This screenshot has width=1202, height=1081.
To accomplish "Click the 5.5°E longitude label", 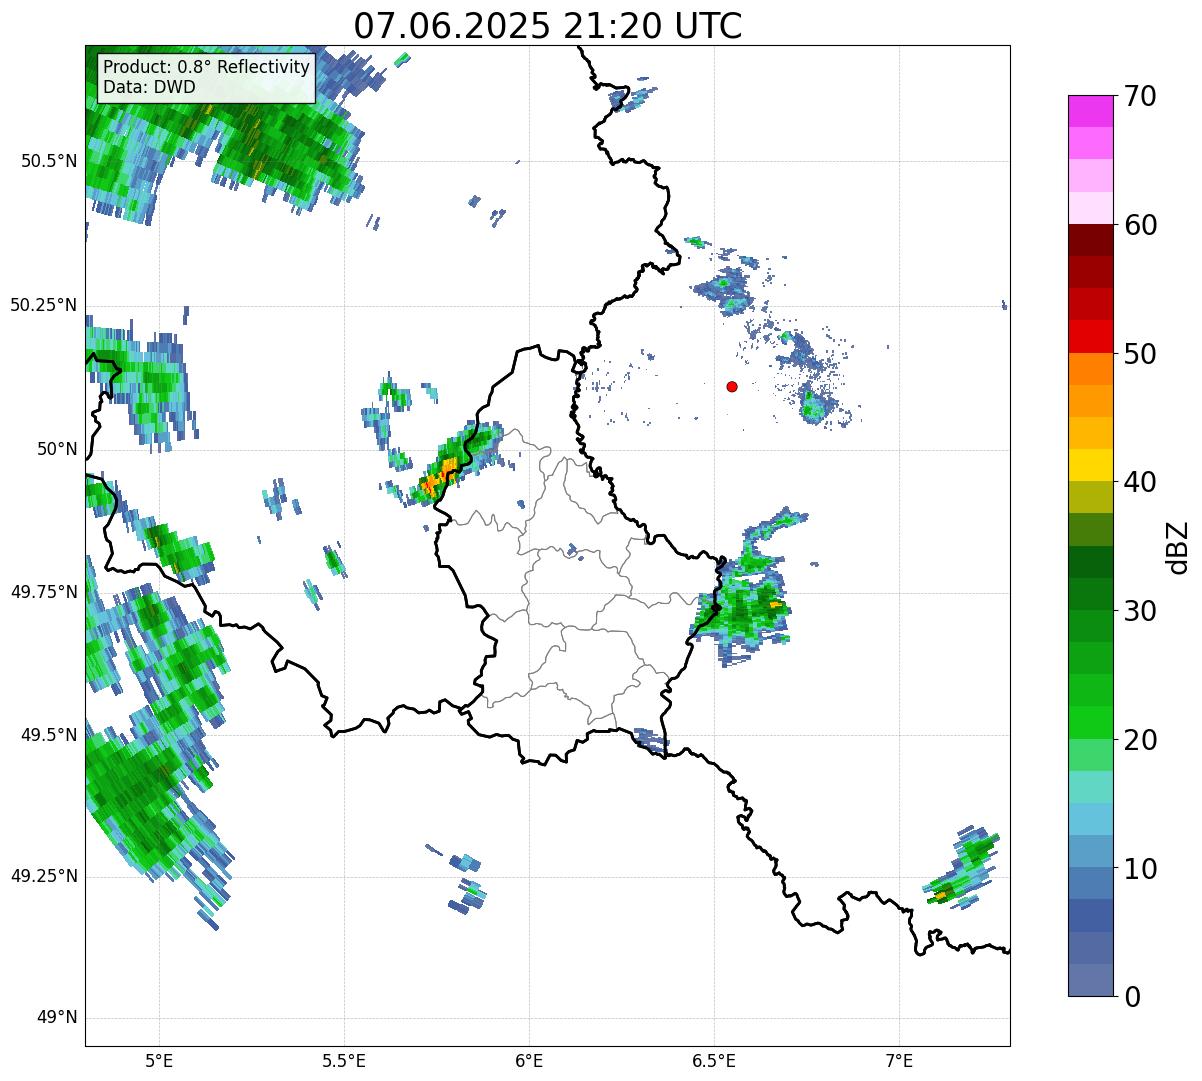I will [x=344, y=1060].
